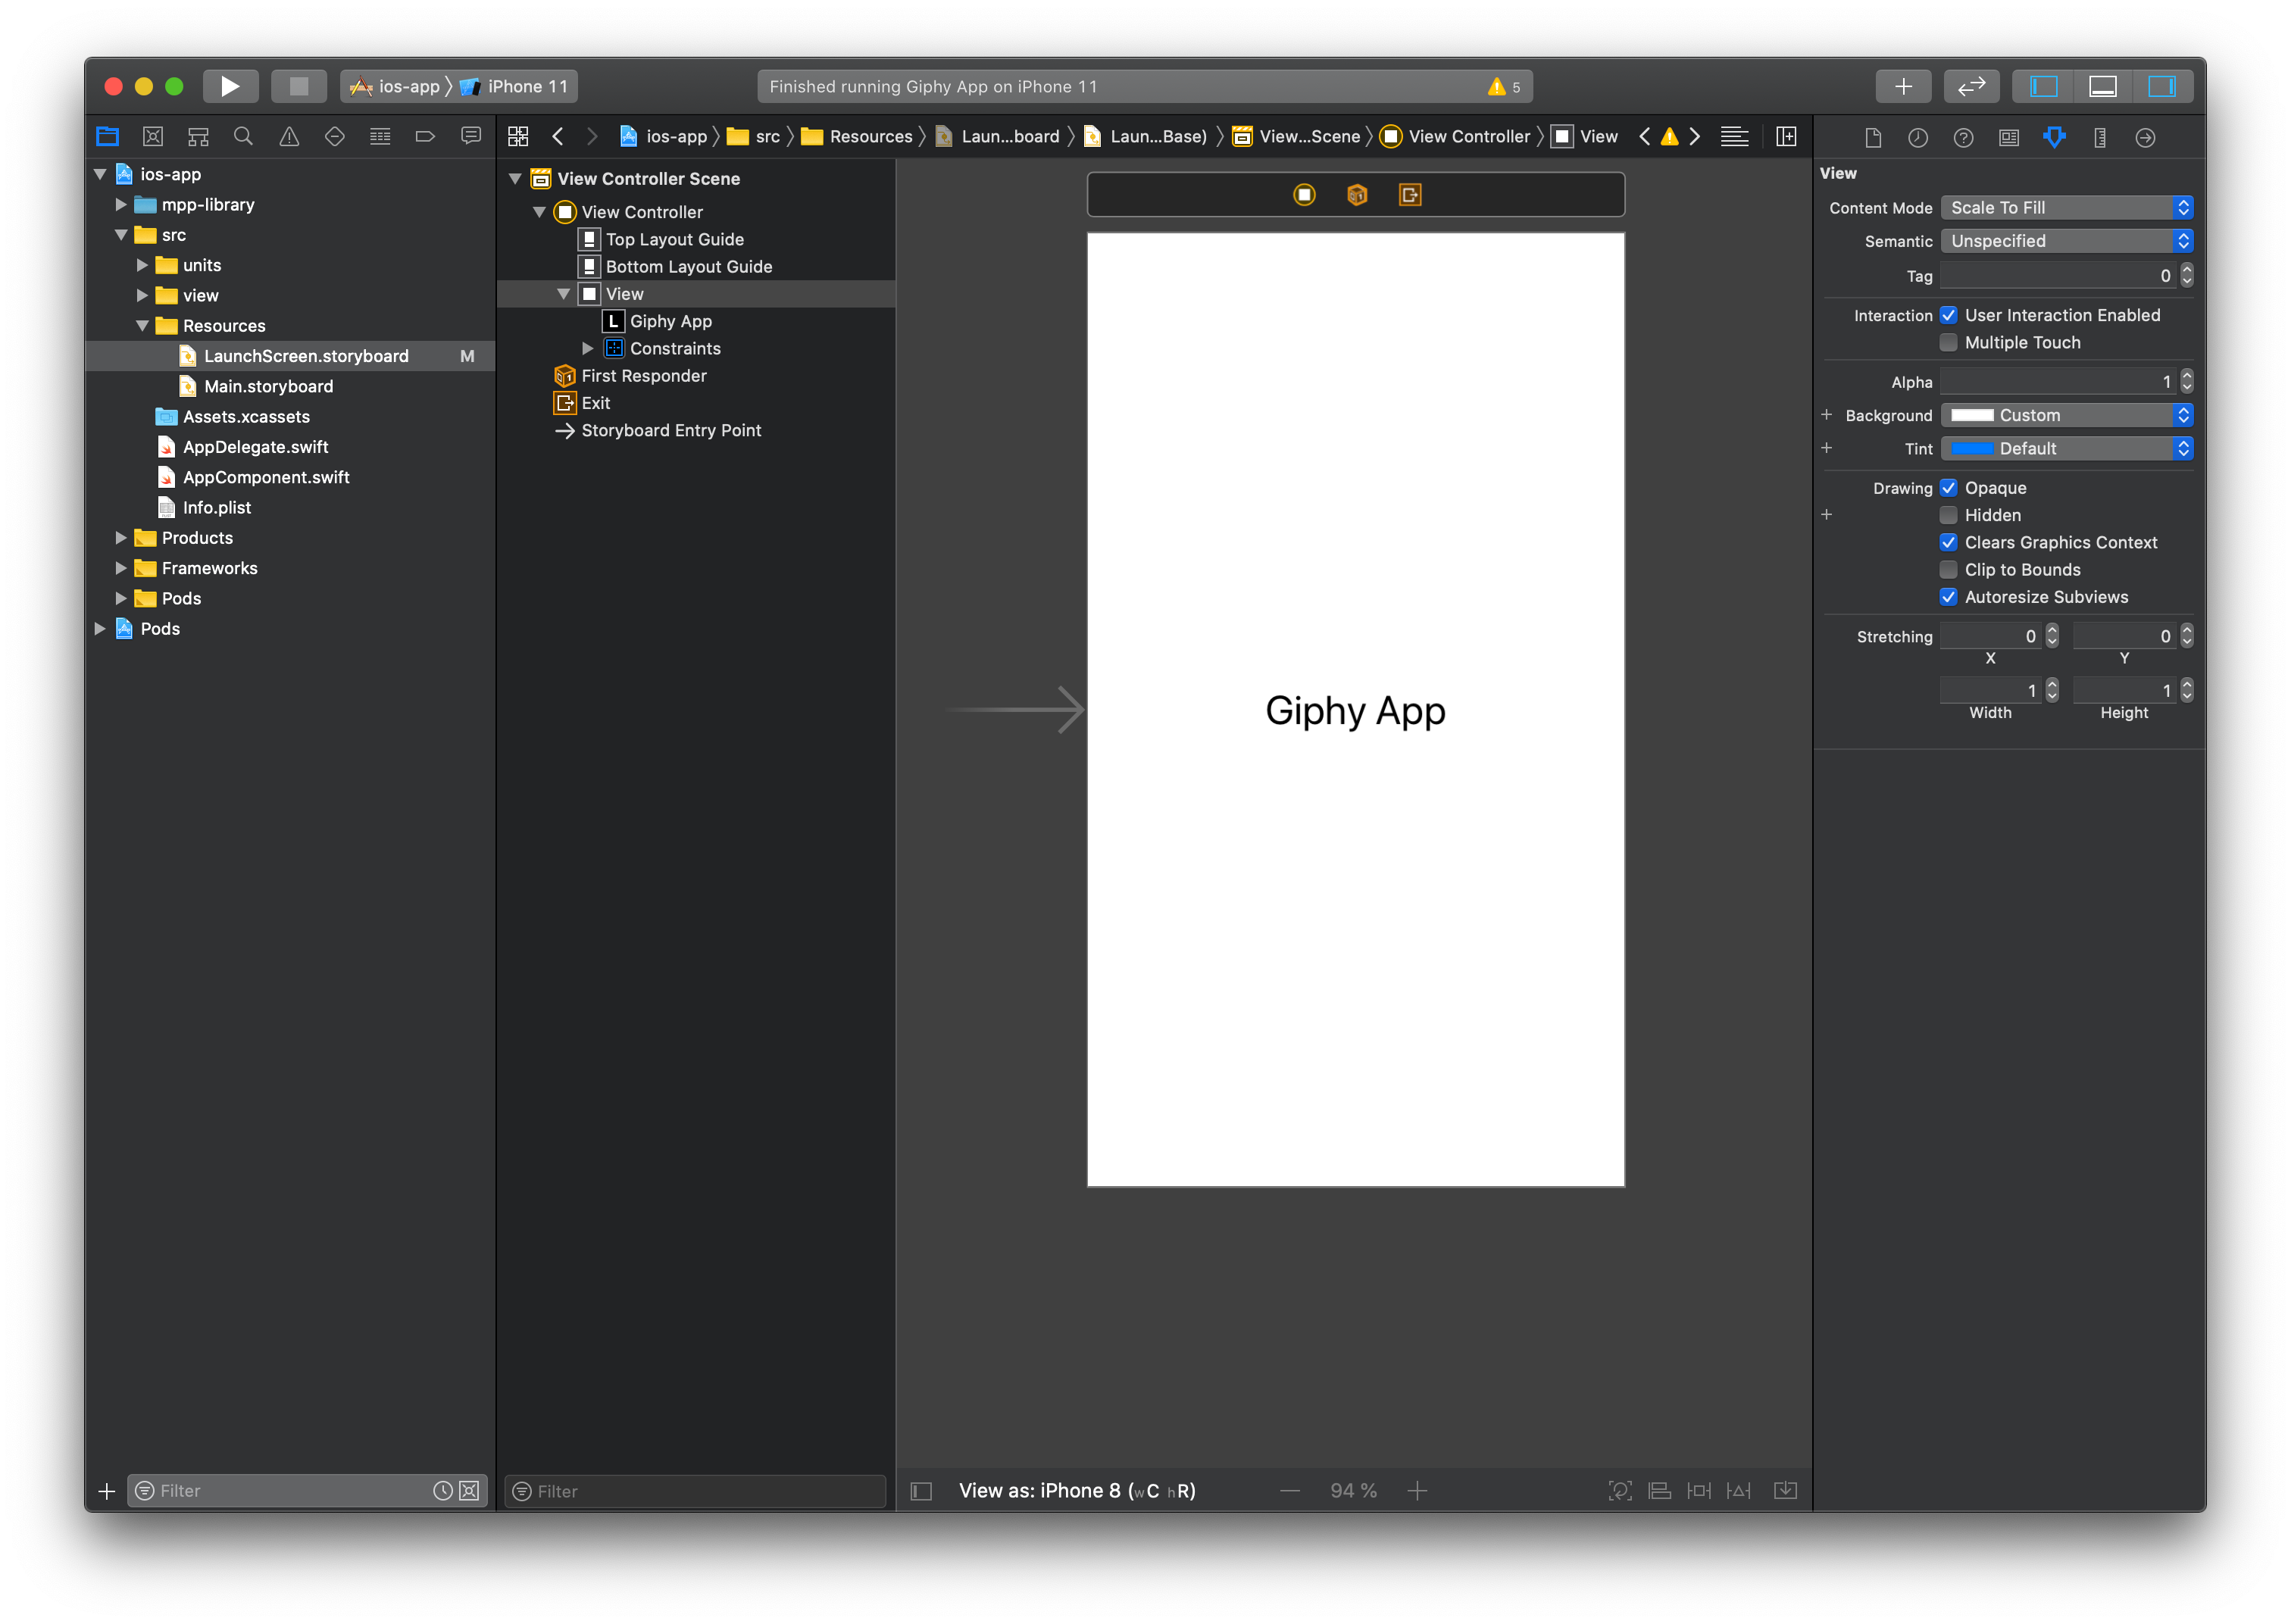Viewport: 2291px width, 1624px height.
Task: Click the Background color swatch
Action: [1972, 416]
